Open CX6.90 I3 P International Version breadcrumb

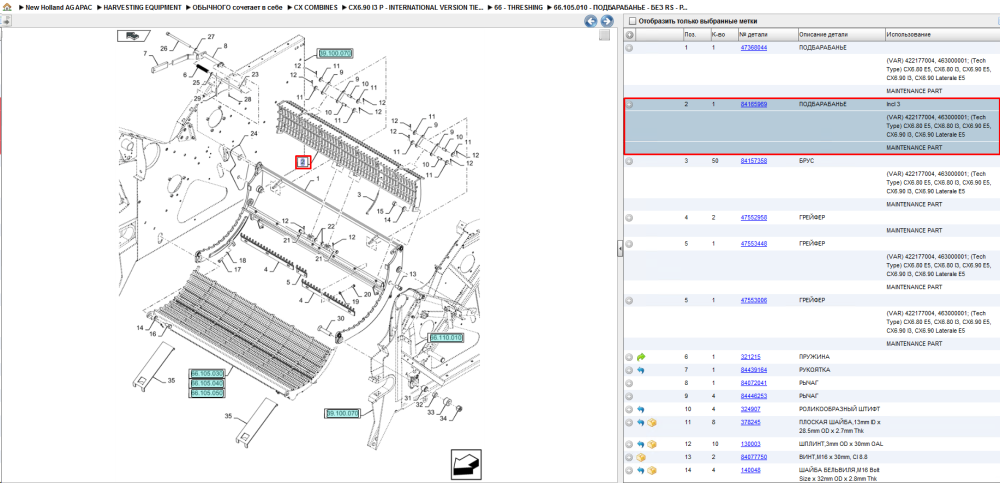(416, 7)
